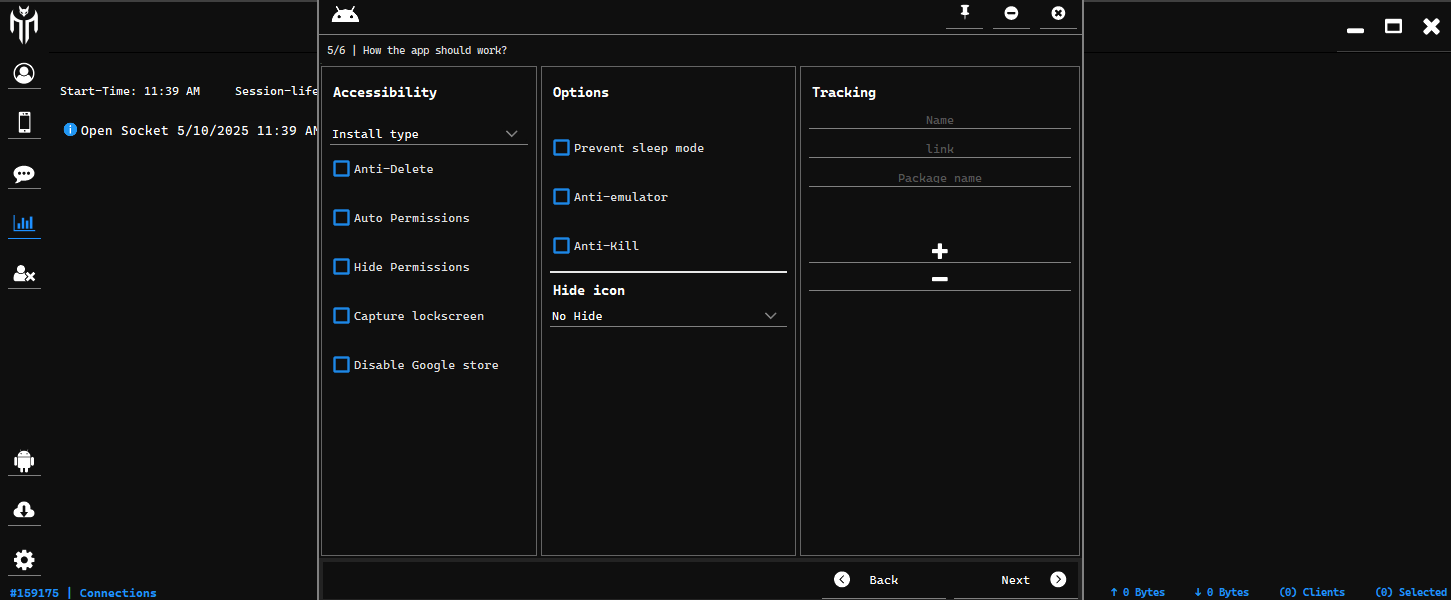Tick the Auto Permissions checkbox
The width and height of the screenshot is (1451, 600).
coord(342,218)
